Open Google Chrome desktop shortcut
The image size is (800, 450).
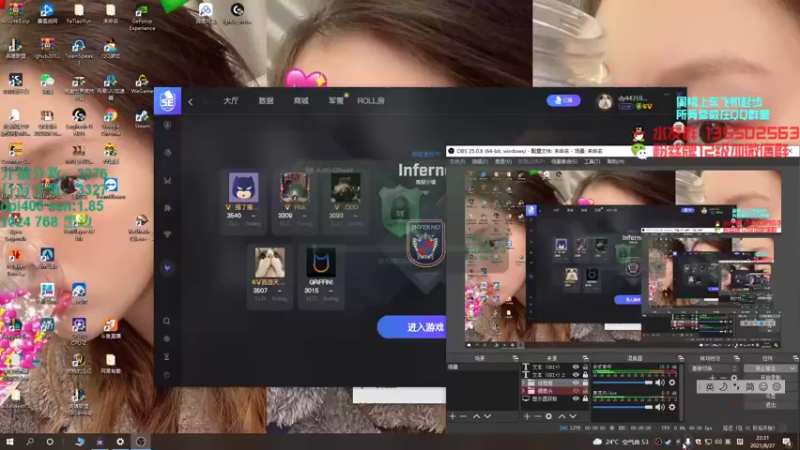point(110,122)
